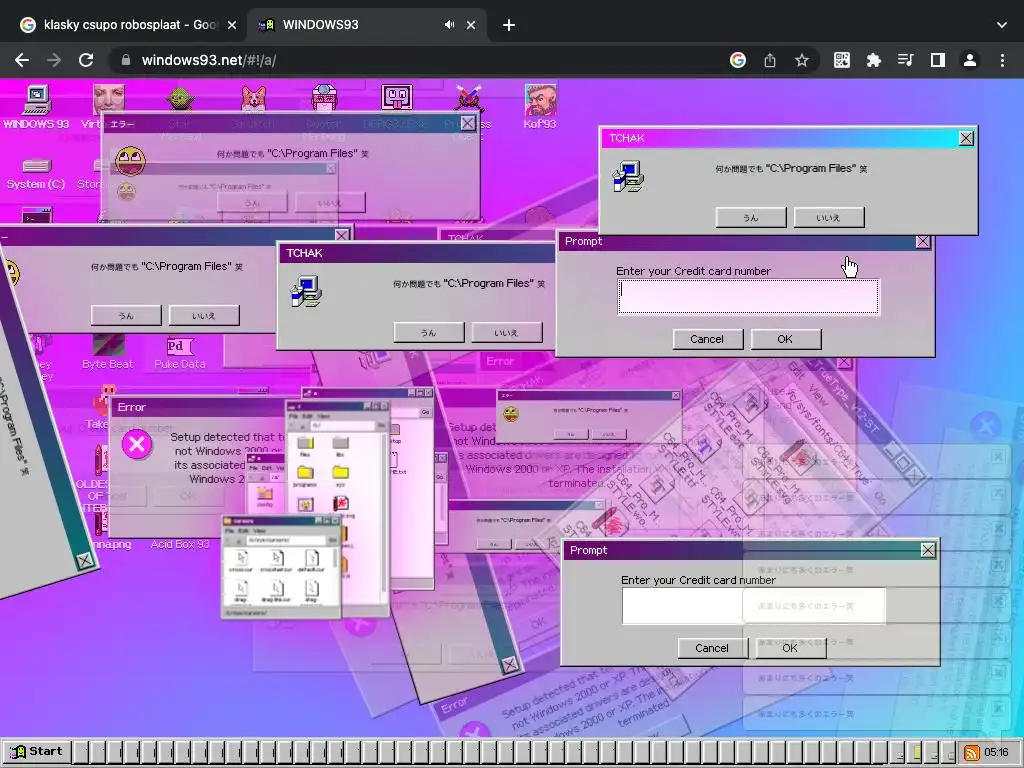Cancel the lower Prompt dialog
The width and height of the screenshot is (1024, 768).
pyautogui.click(x=712, y=648)
